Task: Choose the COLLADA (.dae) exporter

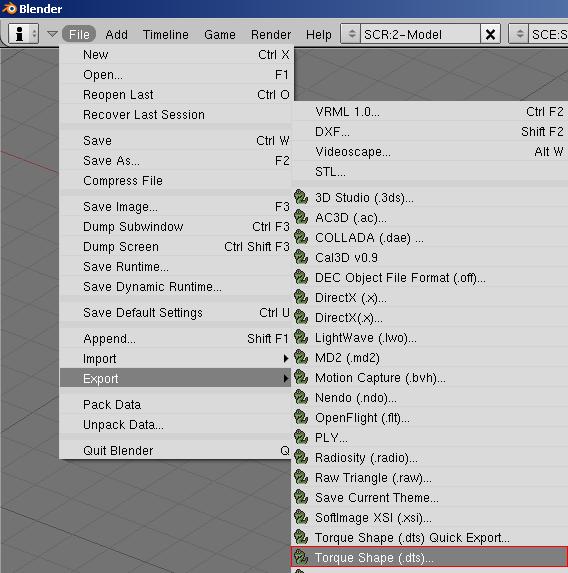Action: [430, 238]
